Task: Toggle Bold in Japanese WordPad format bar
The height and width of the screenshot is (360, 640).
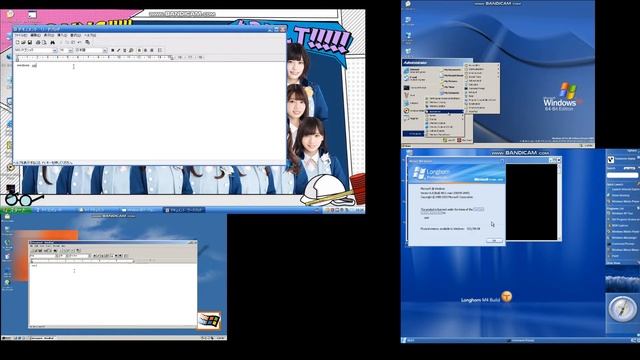Action: coord(113,50)
